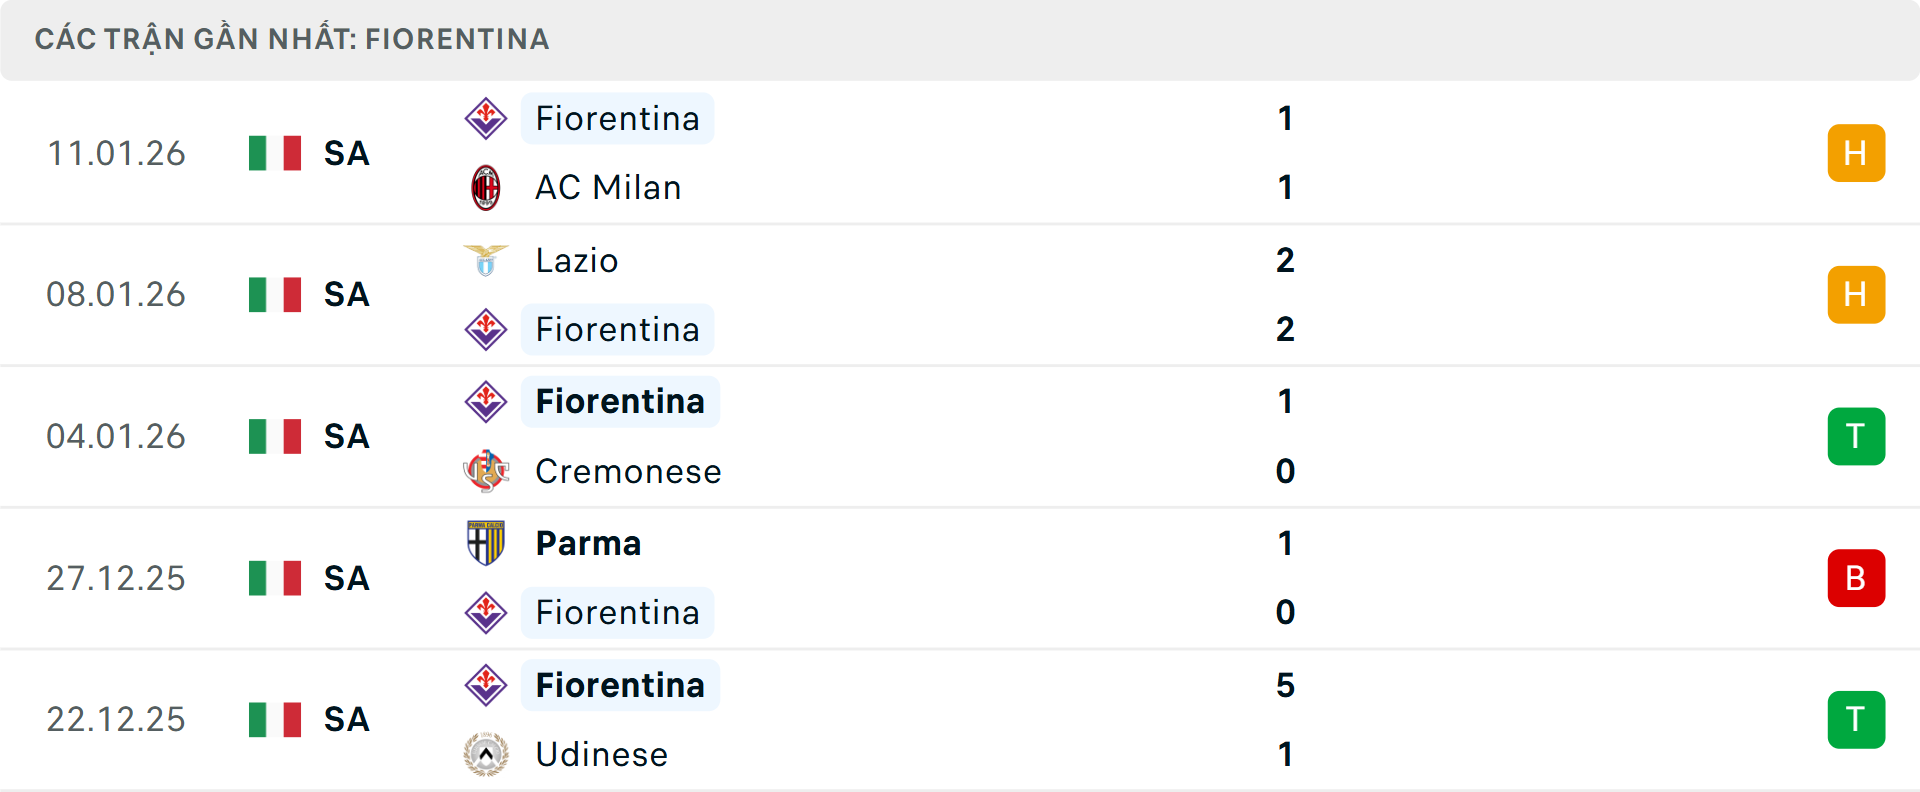The image size is (1920, 792).
Task: Click the header CÁC TRẬN GẦN NHẤT: FIORENTINA
Action: [x=292, y=39]
